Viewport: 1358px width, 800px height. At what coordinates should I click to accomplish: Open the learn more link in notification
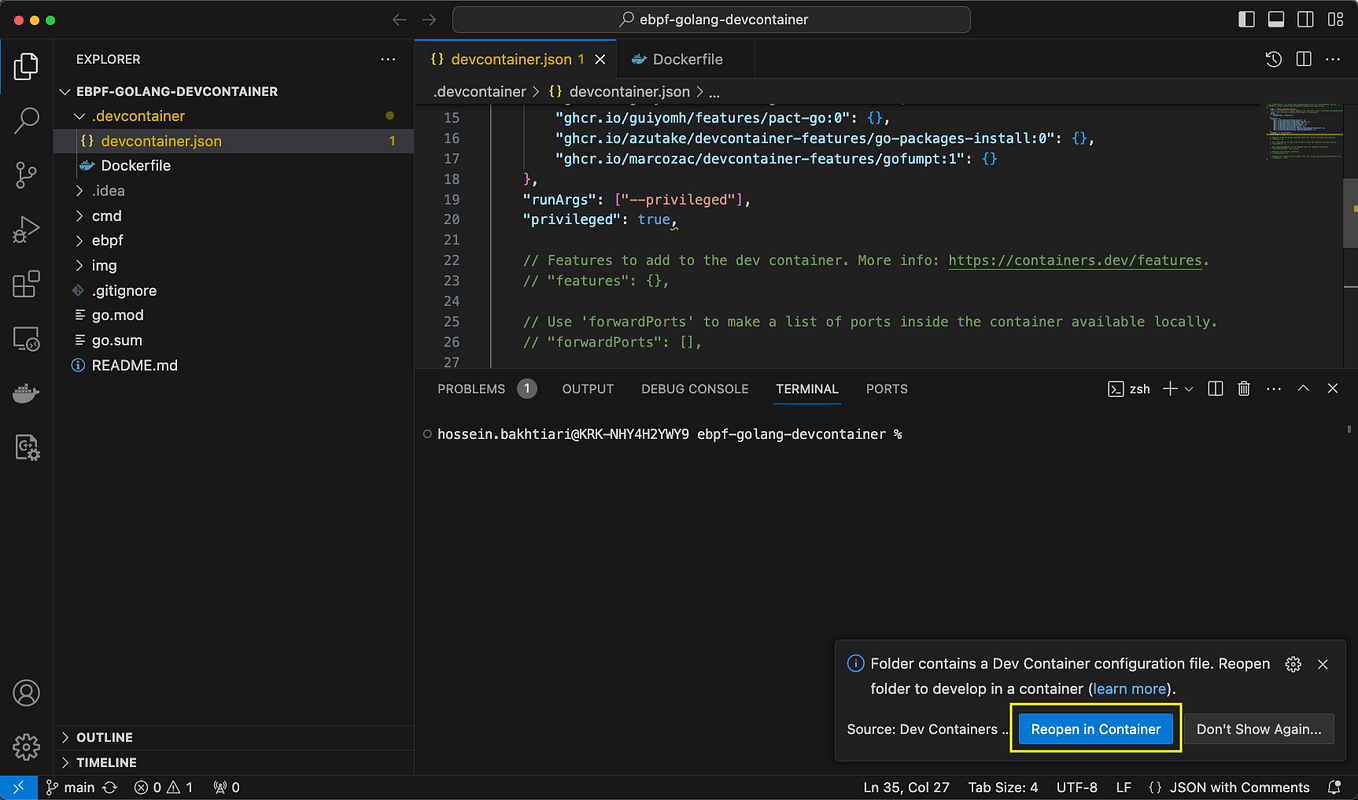point(1128,688)
